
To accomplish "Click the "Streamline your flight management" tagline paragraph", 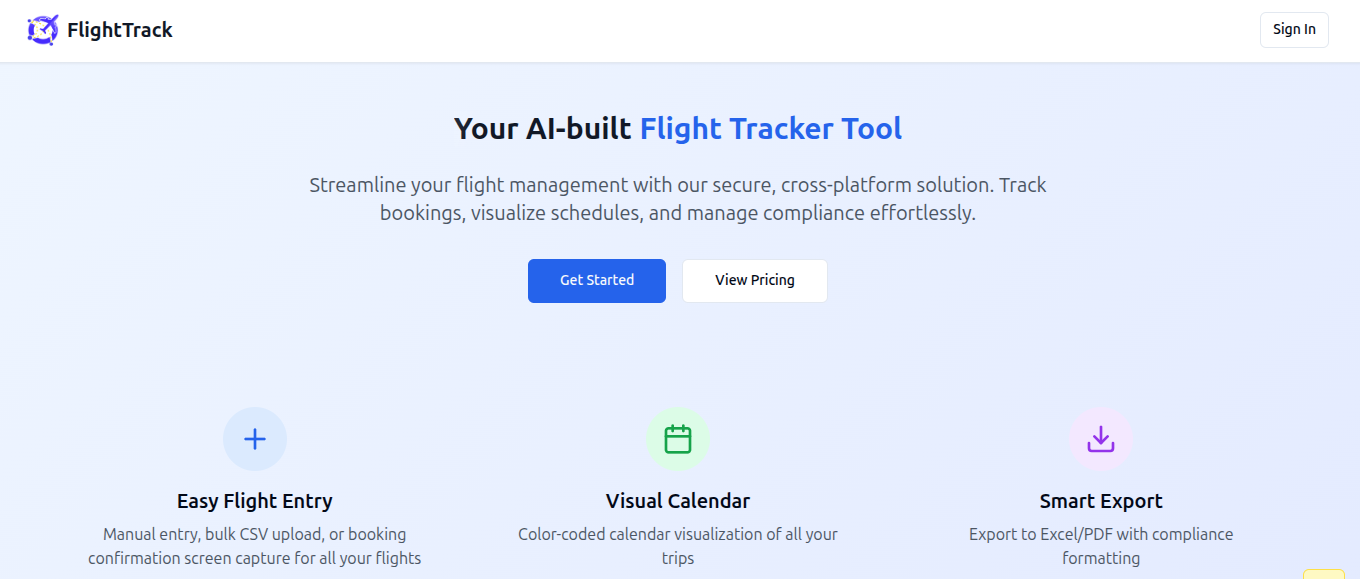I will [x=678, y=199].
